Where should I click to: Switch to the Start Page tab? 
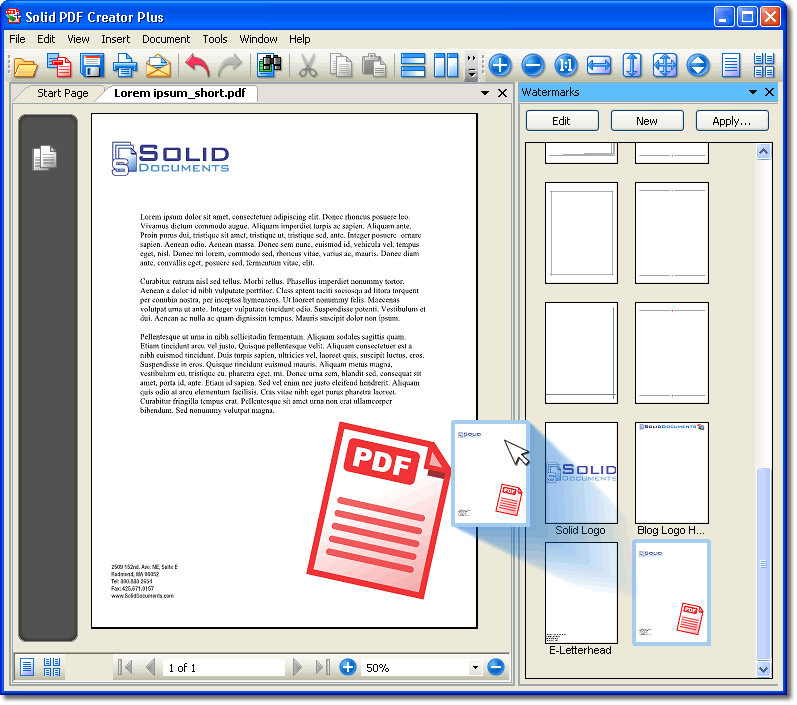pyautogui.click(x=62, y=93)
